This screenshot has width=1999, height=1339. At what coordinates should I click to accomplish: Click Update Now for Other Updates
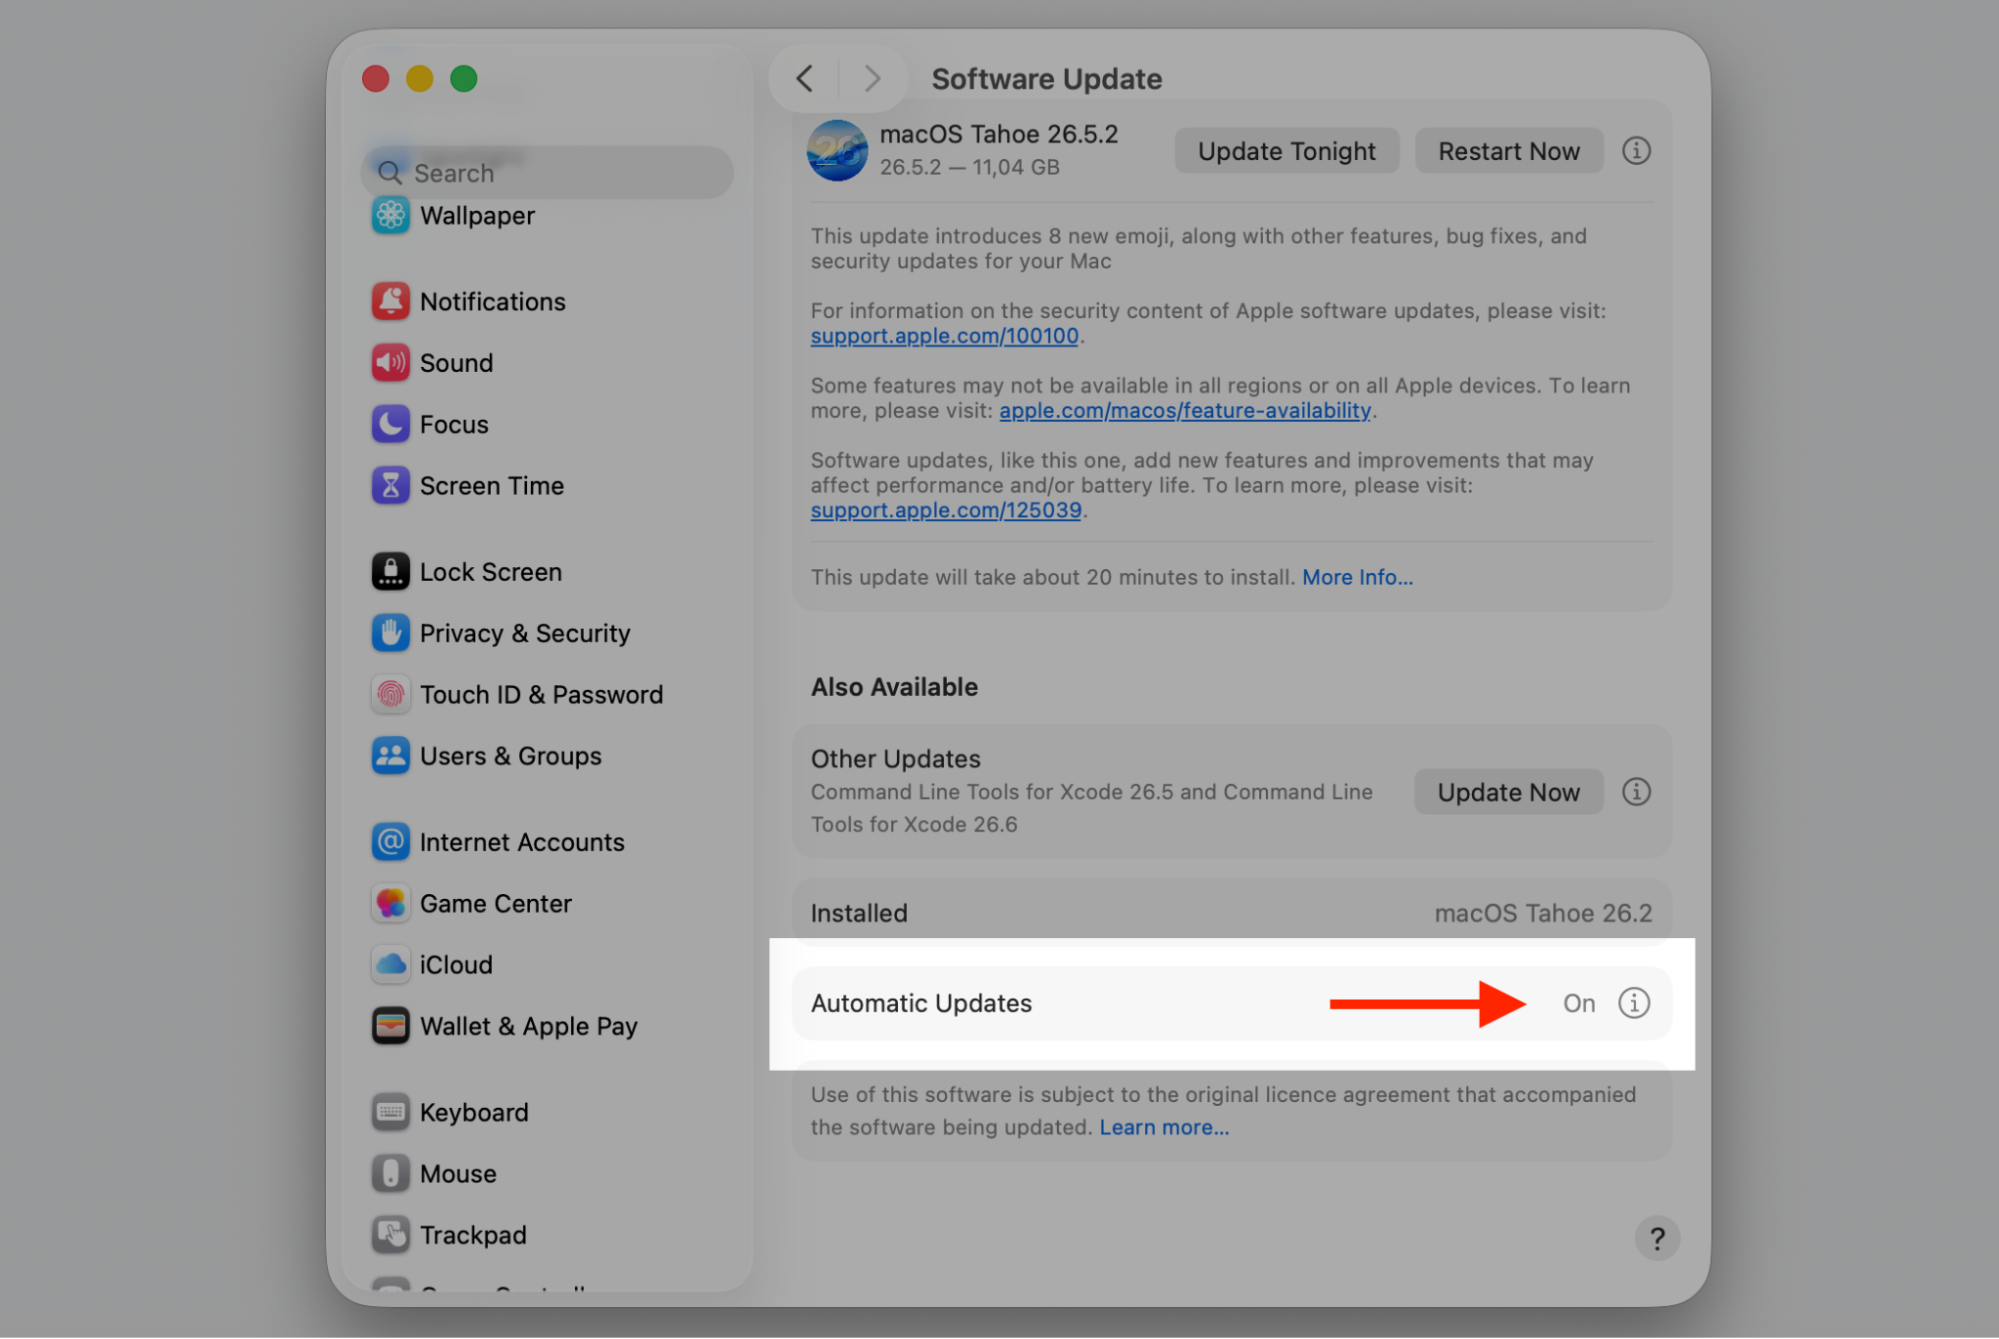pos(1508,792)
